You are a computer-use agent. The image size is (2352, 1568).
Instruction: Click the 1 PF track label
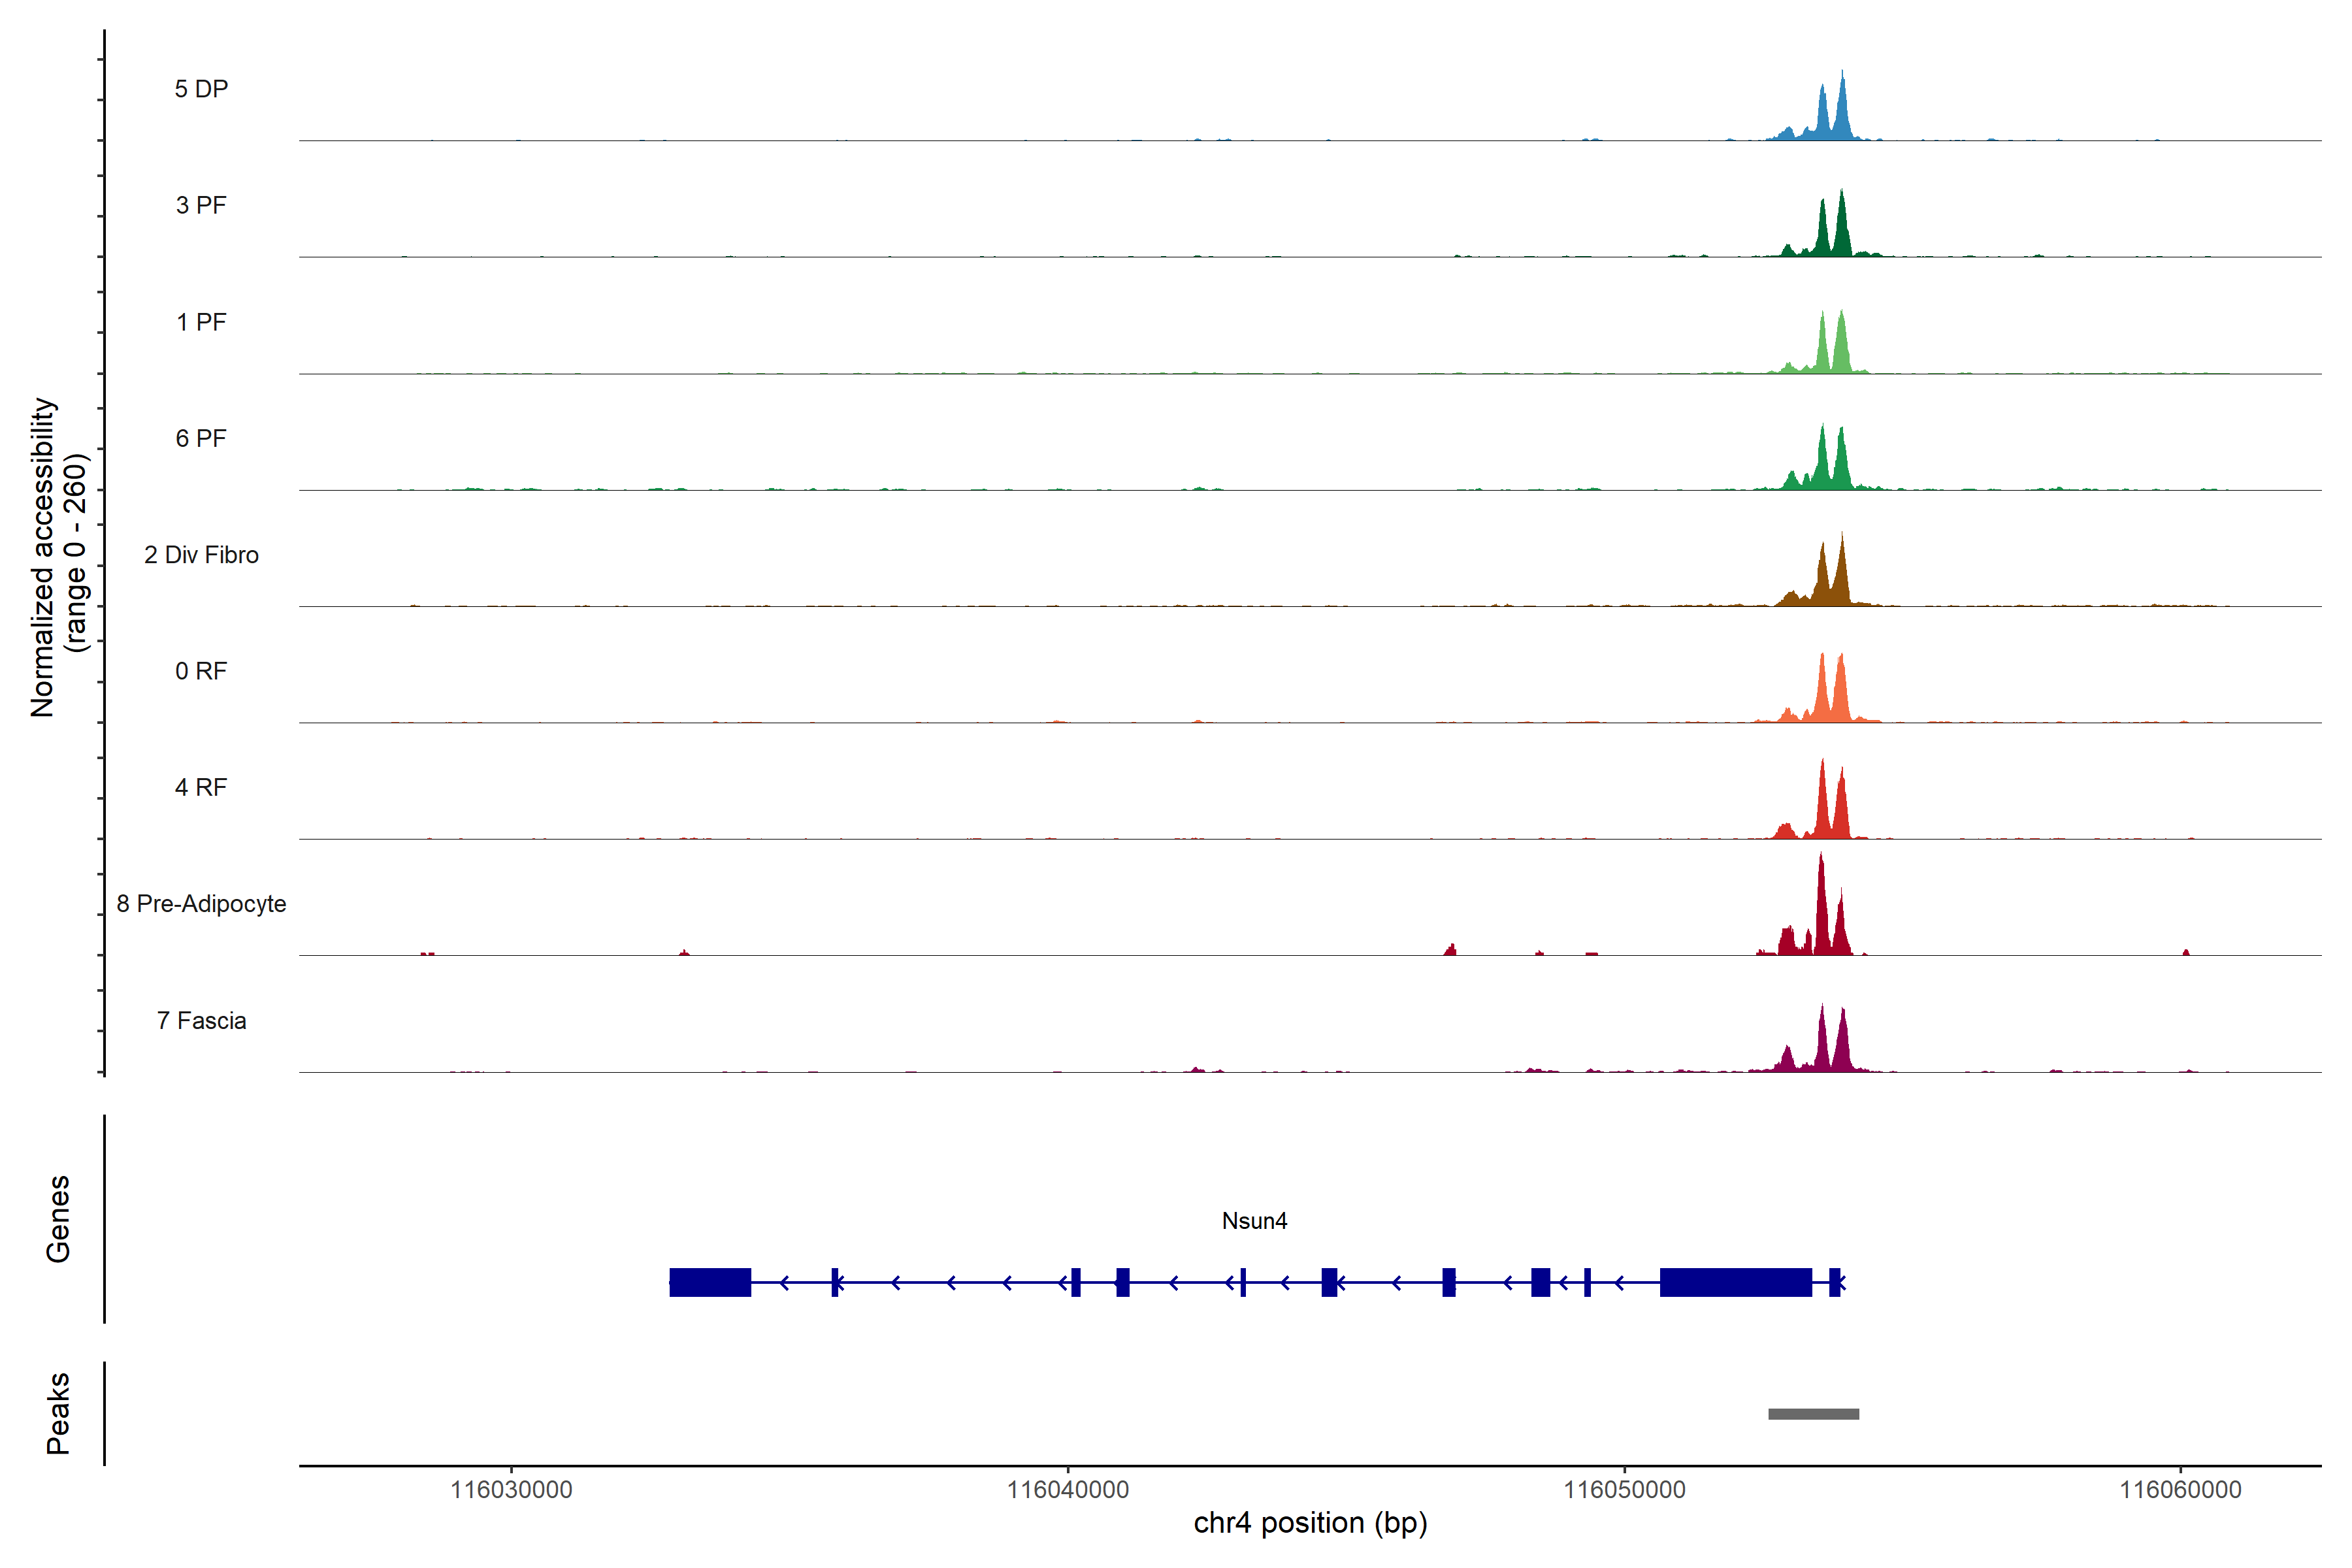tap(201, 322)
